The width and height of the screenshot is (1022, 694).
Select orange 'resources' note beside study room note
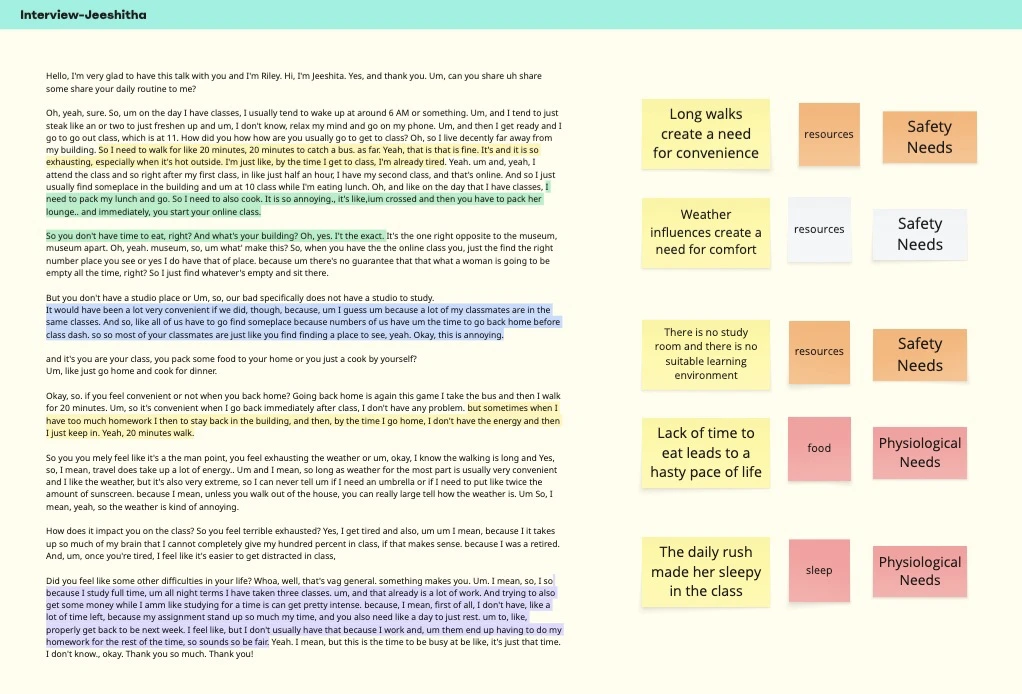[x=819, y=351]
